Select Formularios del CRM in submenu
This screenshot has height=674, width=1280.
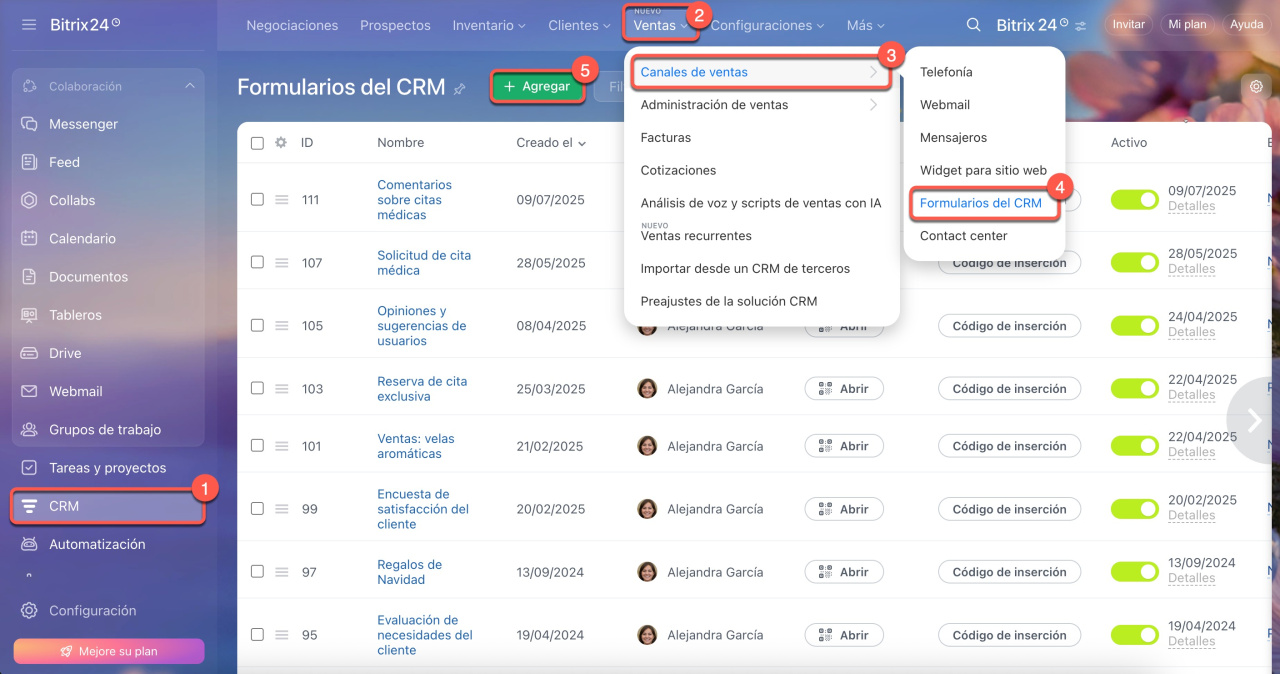tap(980, 203)
